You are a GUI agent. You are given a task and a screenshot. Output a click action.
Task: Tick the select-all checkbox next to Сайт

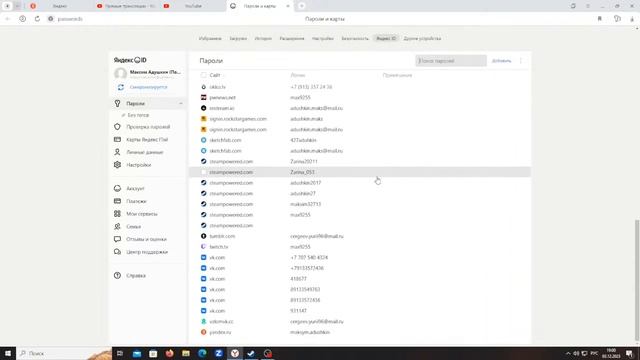tap(204, 75)
